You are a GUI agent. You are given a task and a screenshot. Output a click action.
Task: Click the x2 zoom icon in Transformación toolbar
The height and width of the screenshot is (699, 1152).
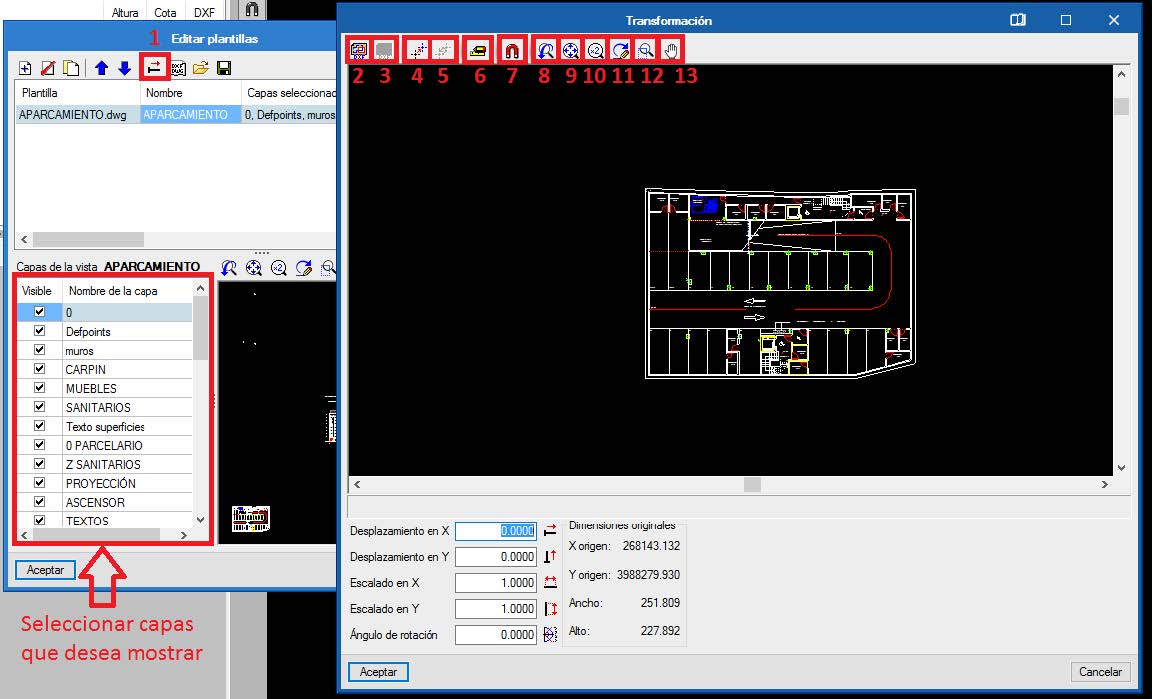(595, 49)
